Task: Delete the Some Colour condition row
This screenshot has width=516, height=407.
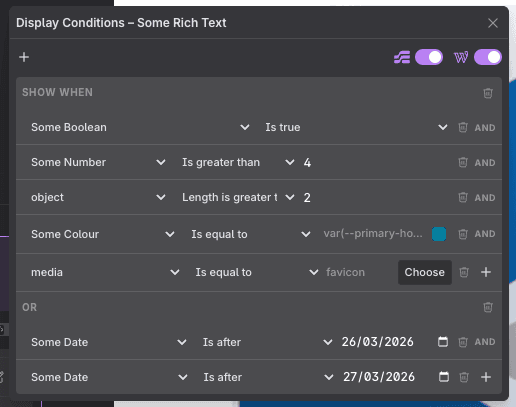Action: tap(463, 234)
